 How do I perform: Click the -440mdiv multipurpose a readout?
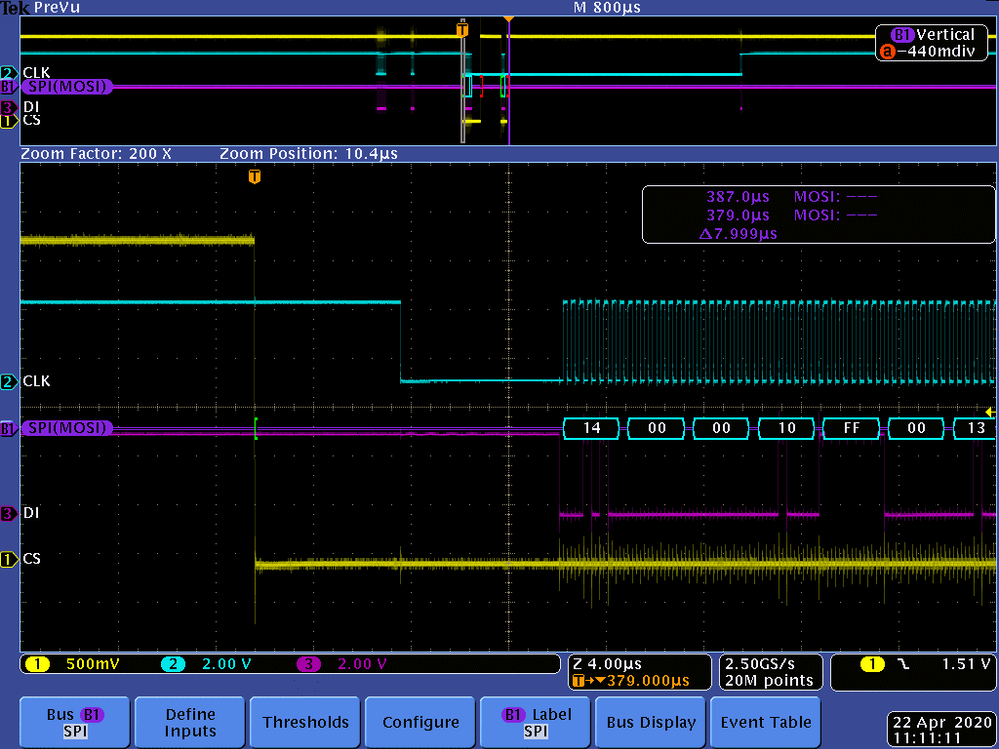[928, 51]
